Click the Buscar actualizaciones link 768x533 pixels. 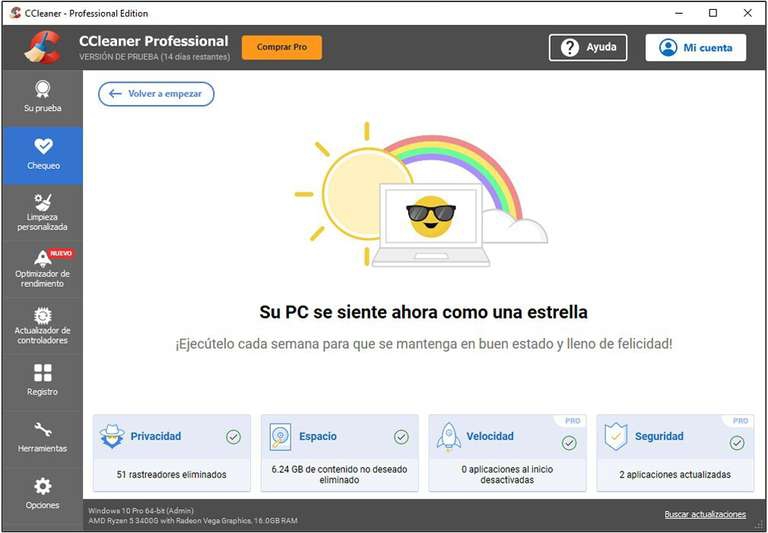point(705,514)
